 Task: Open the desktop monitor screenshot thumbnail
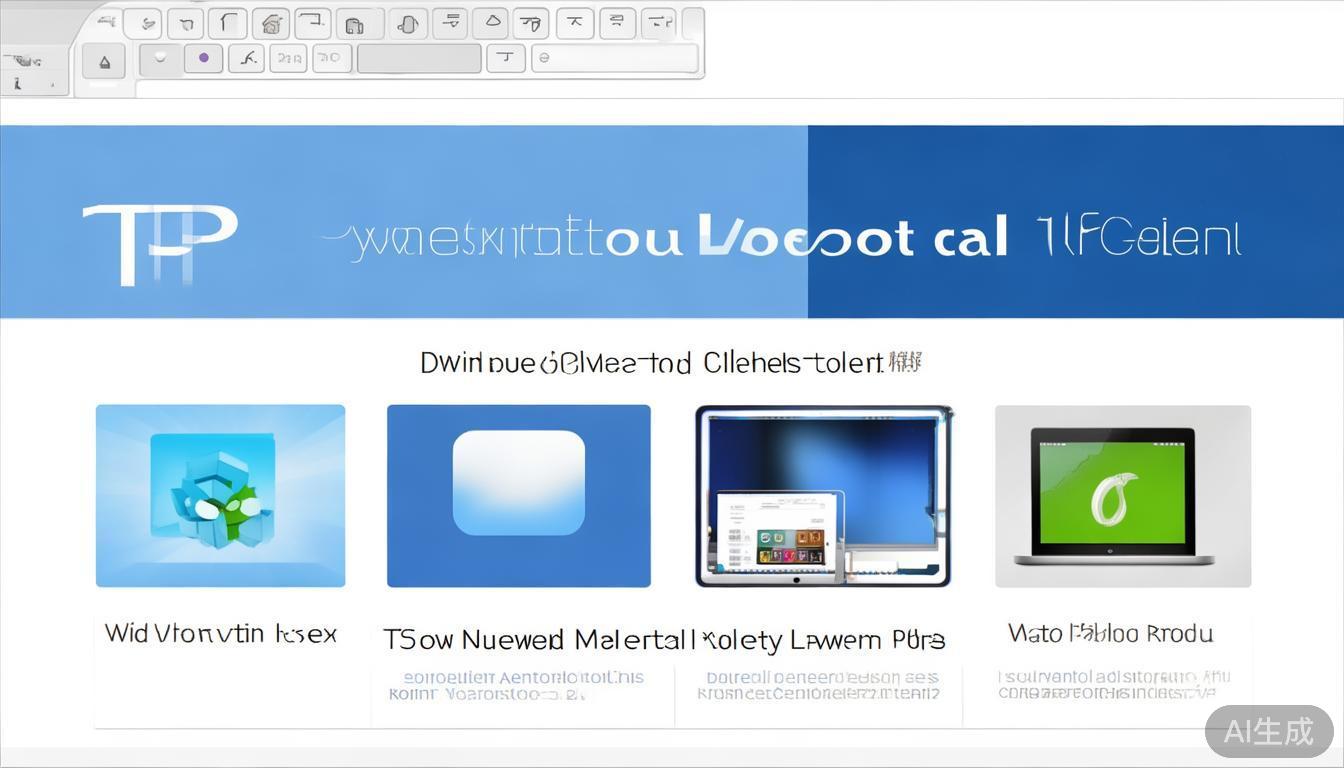823,495
